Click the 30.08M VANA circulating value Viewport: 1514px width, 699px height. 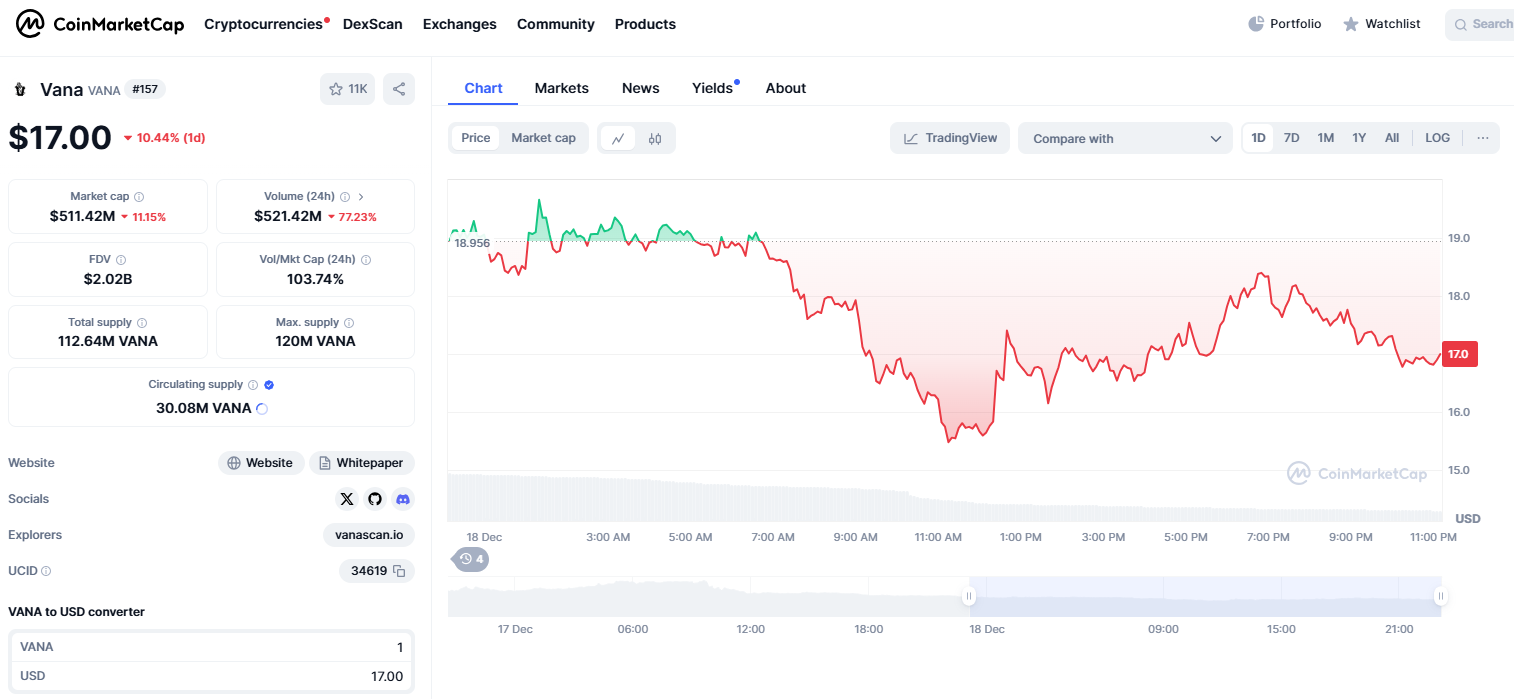point(204,408)
